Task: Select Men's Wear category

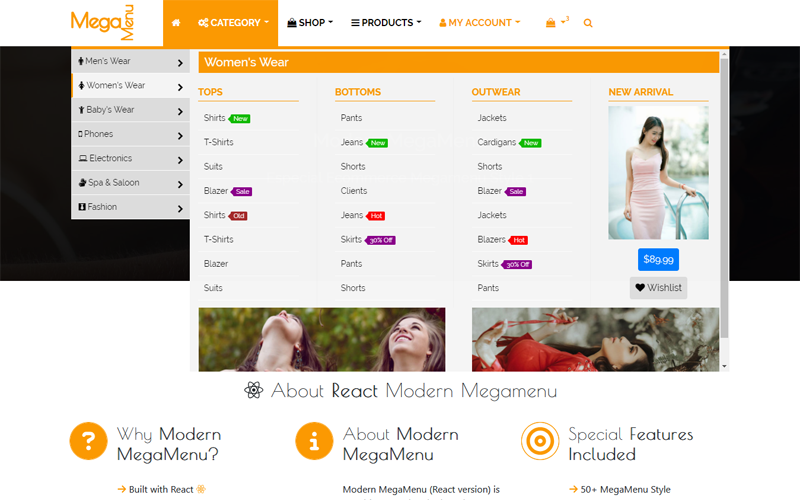Action: click(131, 61)
